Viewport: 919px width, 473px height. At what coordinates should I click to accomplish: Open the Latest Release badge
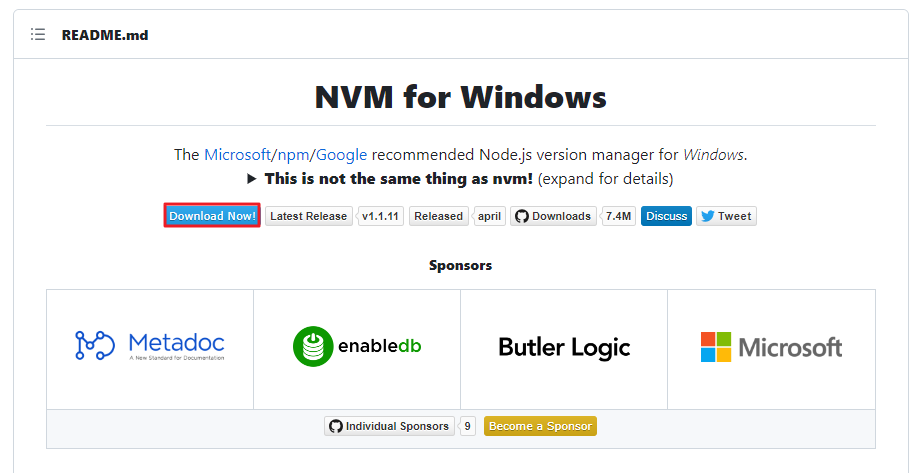click(309, 216)
